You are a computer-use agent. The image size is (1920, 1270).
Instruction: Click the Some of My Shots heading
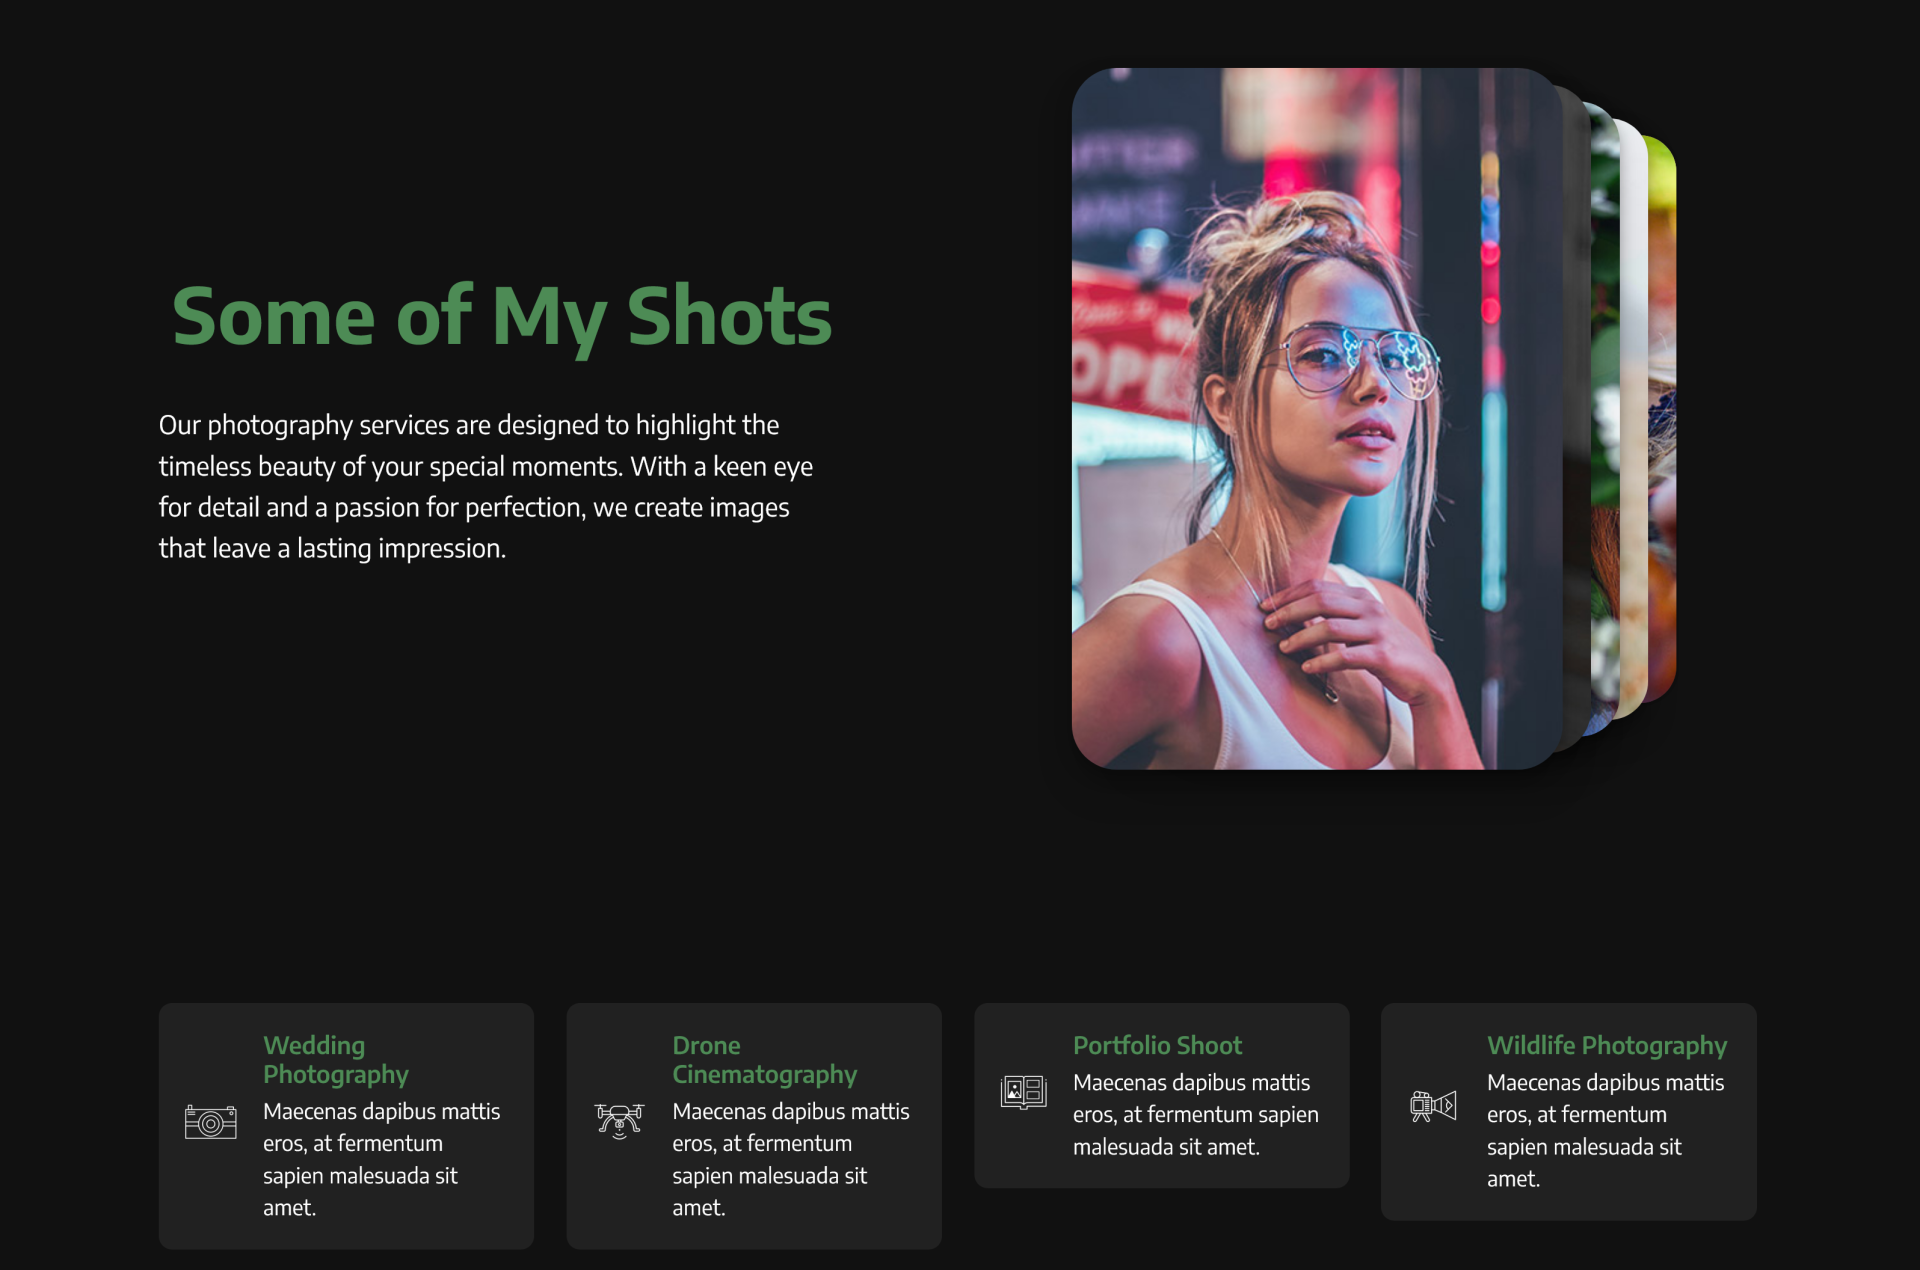tap(501, 316)
